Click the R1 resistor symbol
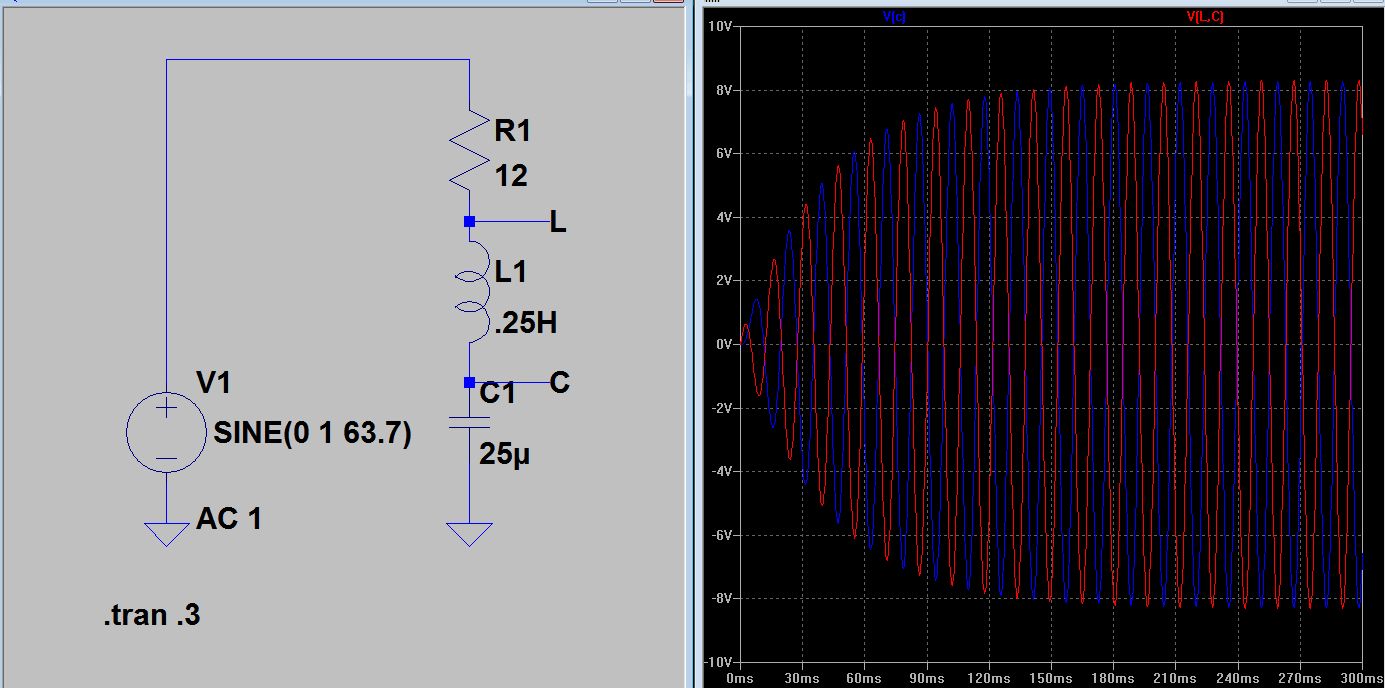 point(468,150)
